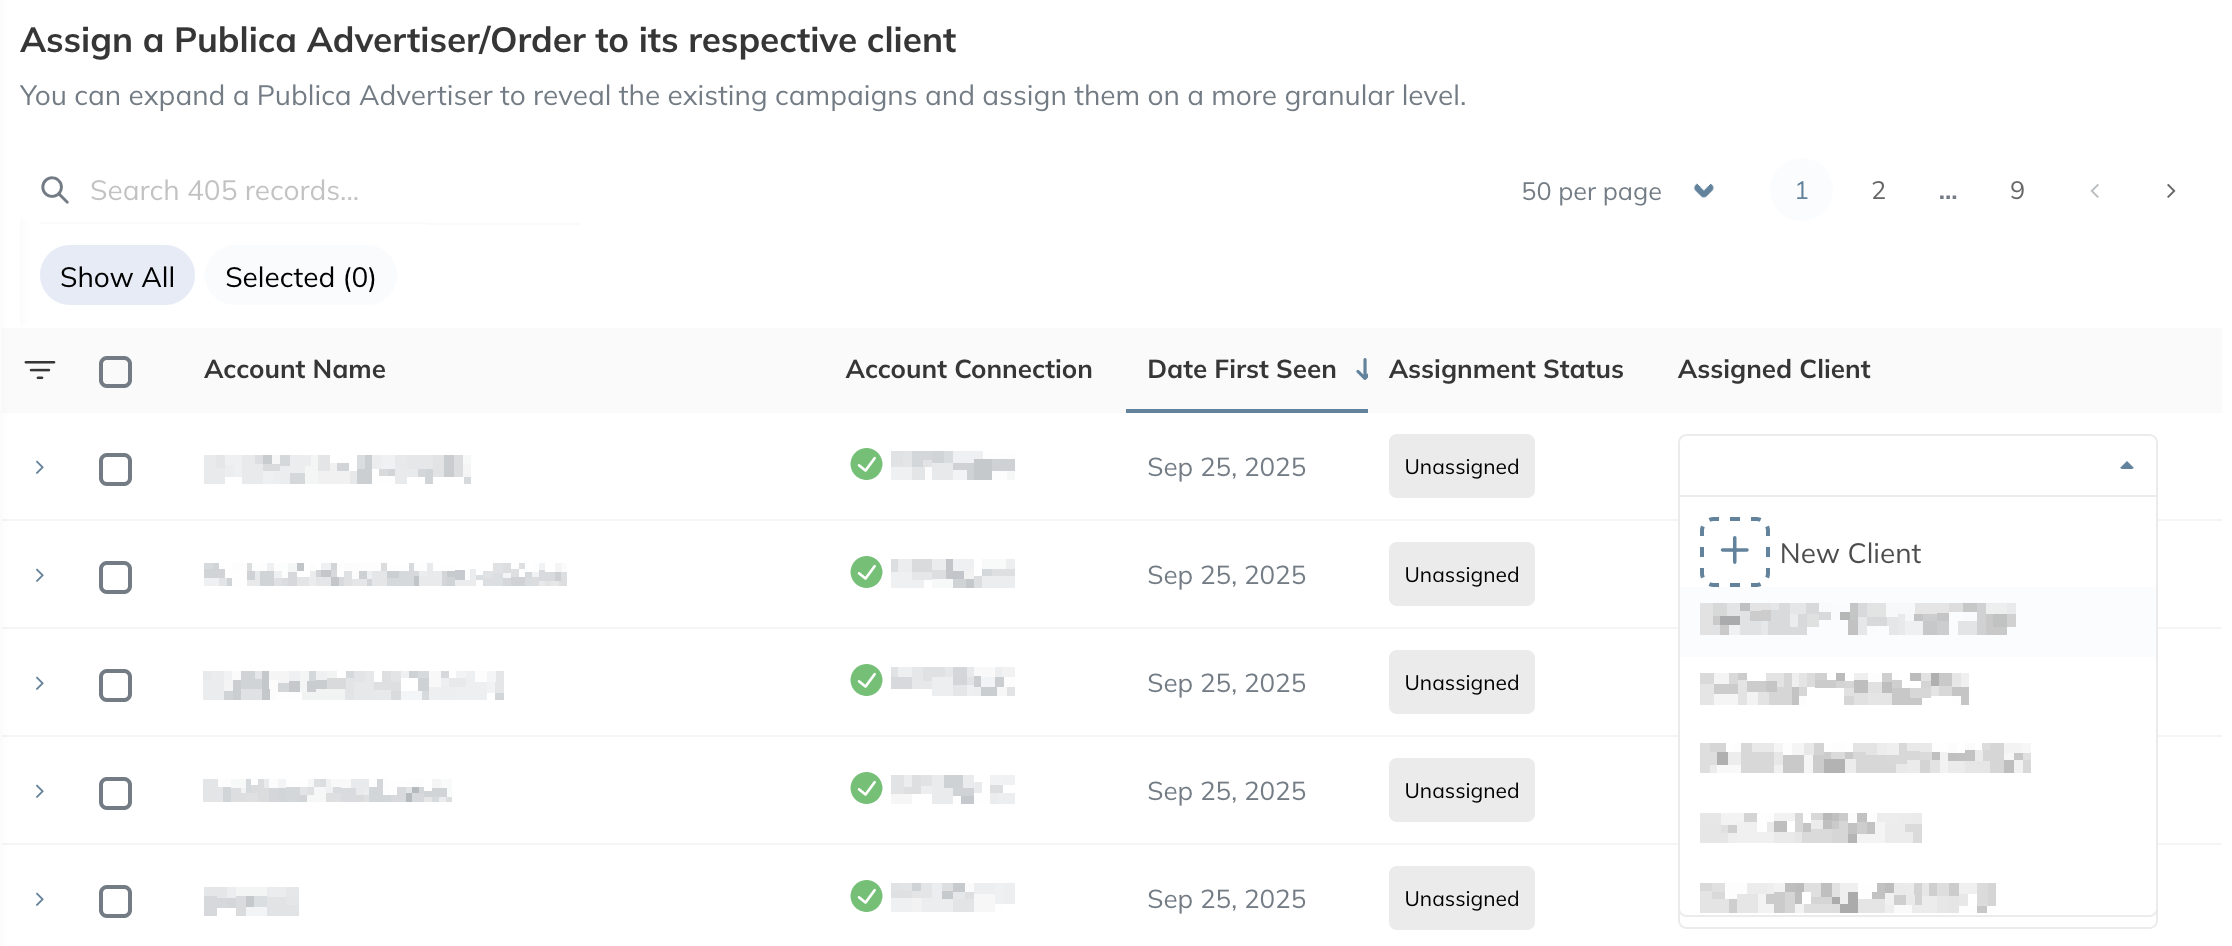Click the Assigned Client column header
Screen dimensions: 2232x946
[1774, 369]
